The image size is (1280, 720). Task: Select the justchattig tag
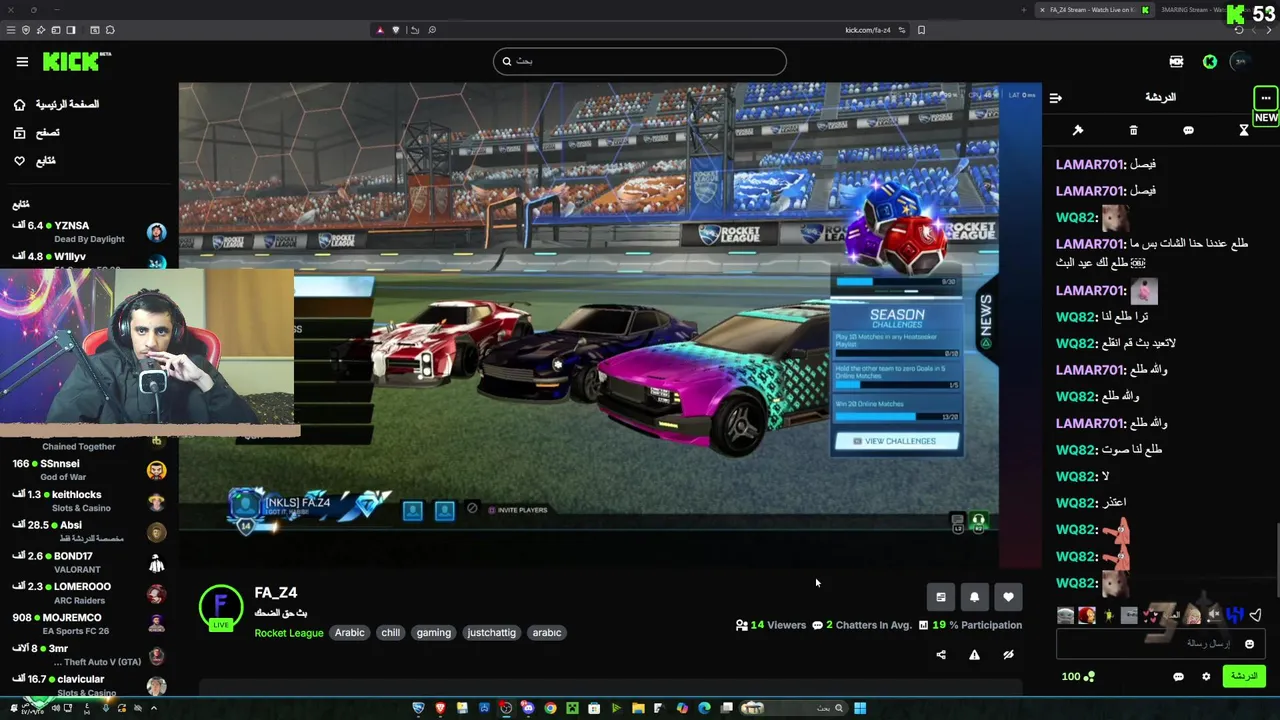click(491, 633)
